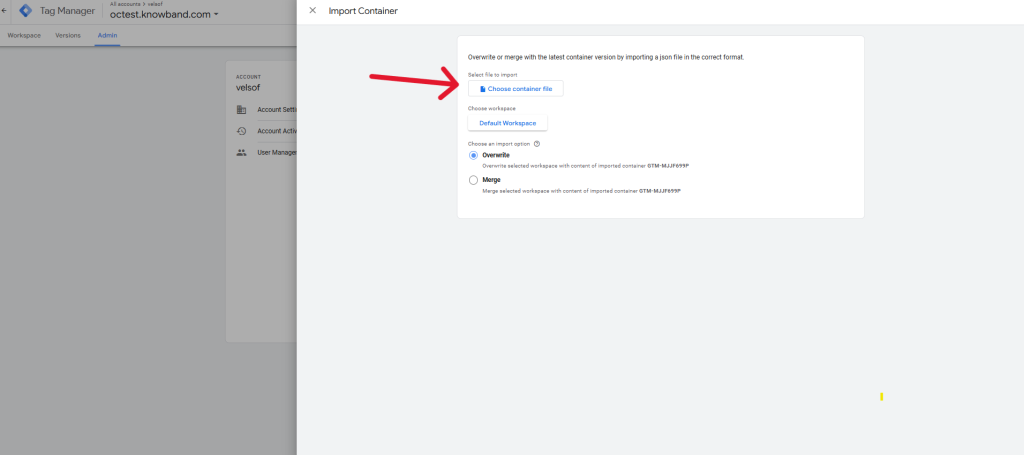Image resolution: width=1024 pixels, height=455 pixels.
Task: Click the Import Container title text
Action: (x=363, y=11)
